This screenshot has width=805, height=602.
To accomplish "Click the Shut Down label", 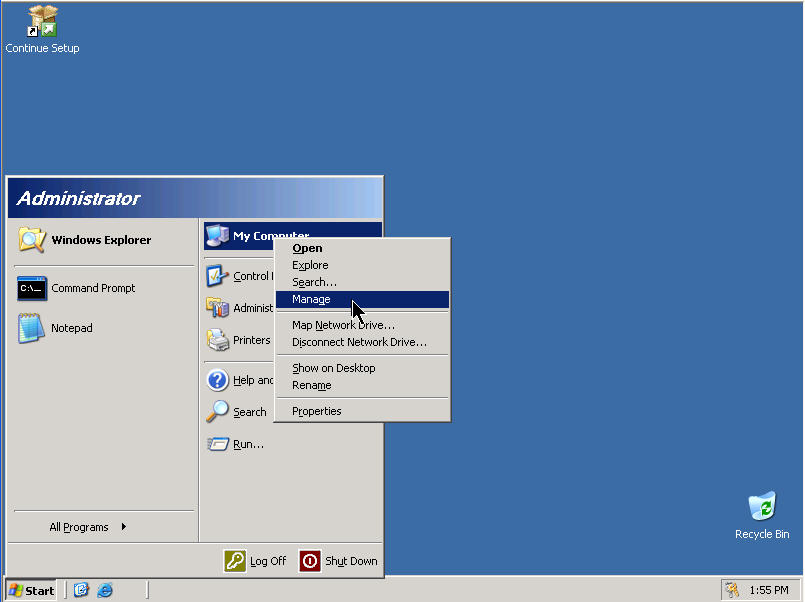I will point(351,561).
